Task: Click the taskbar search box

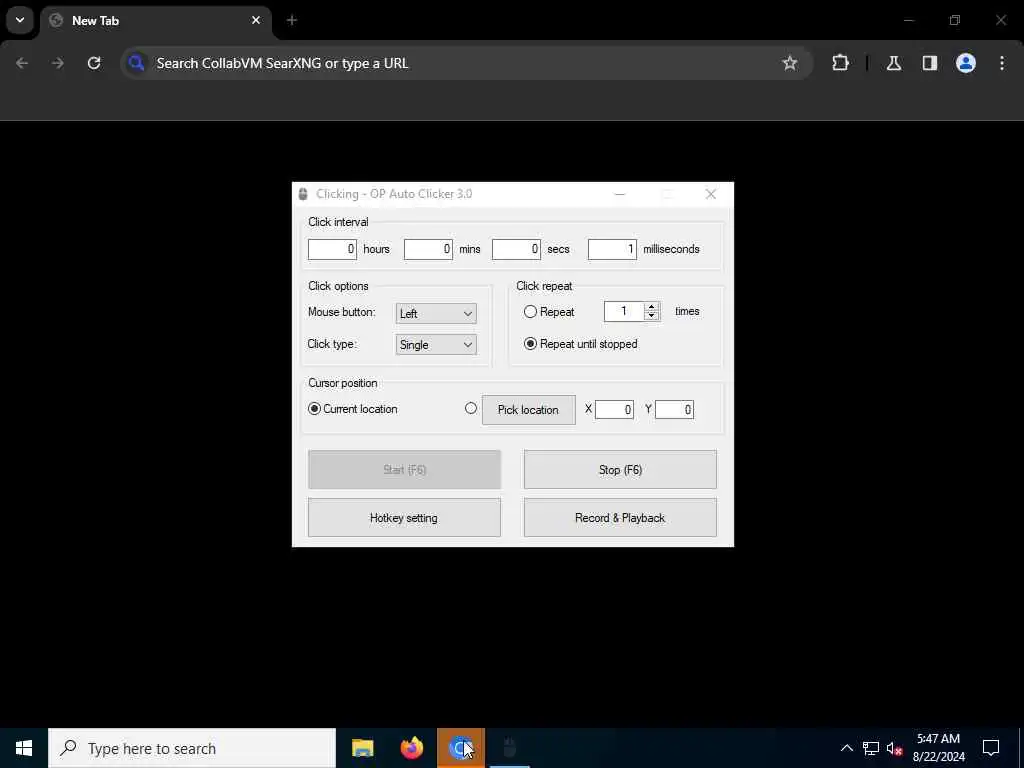Action: 192,748
